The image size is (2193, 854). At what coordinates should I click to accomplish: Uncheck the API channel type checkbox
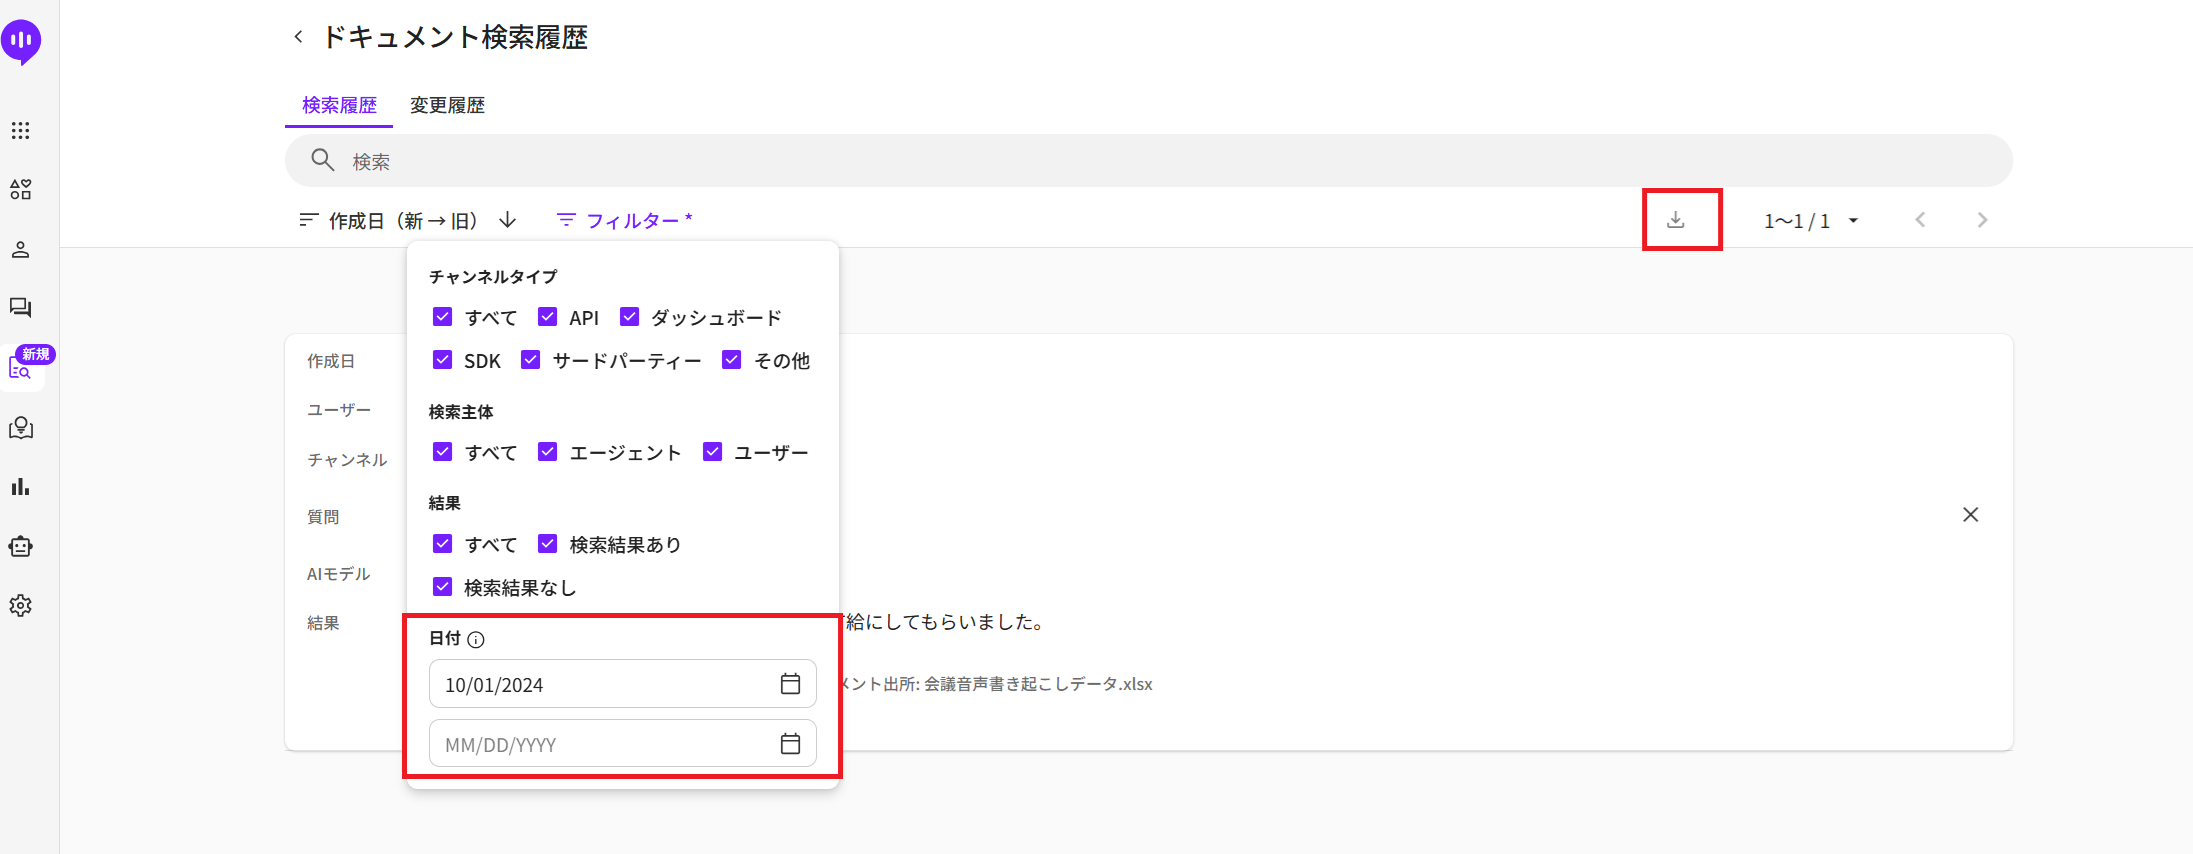(547, 317)
